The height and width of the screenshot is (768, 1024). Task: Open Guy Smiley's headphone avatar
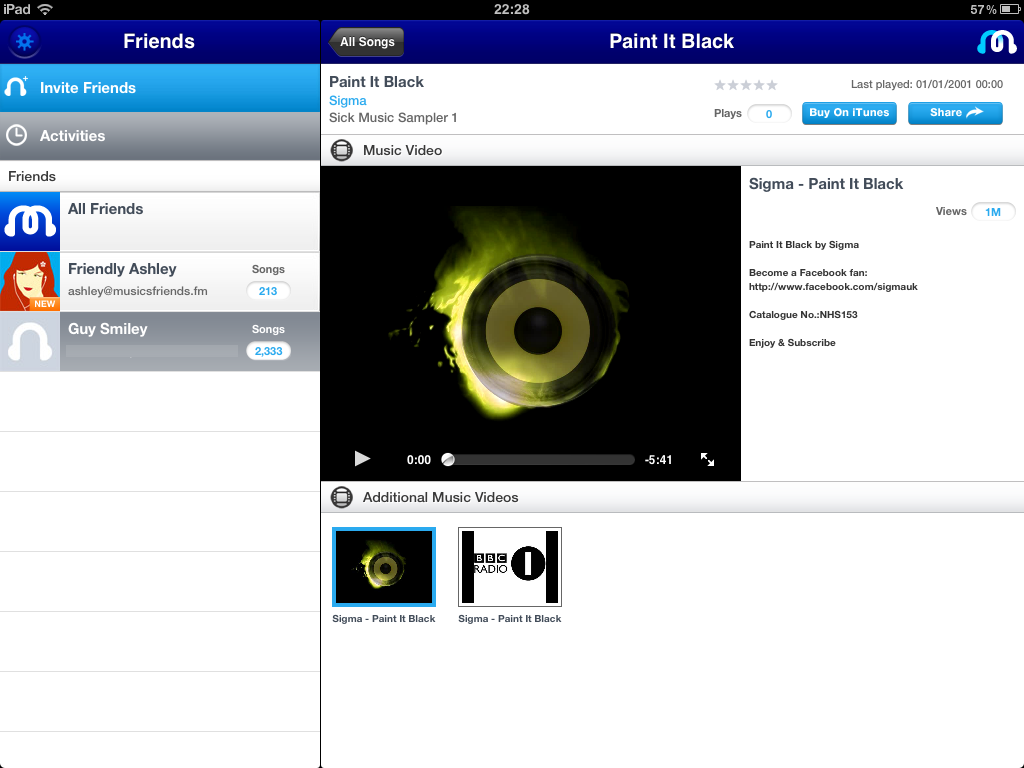point(30,342)
